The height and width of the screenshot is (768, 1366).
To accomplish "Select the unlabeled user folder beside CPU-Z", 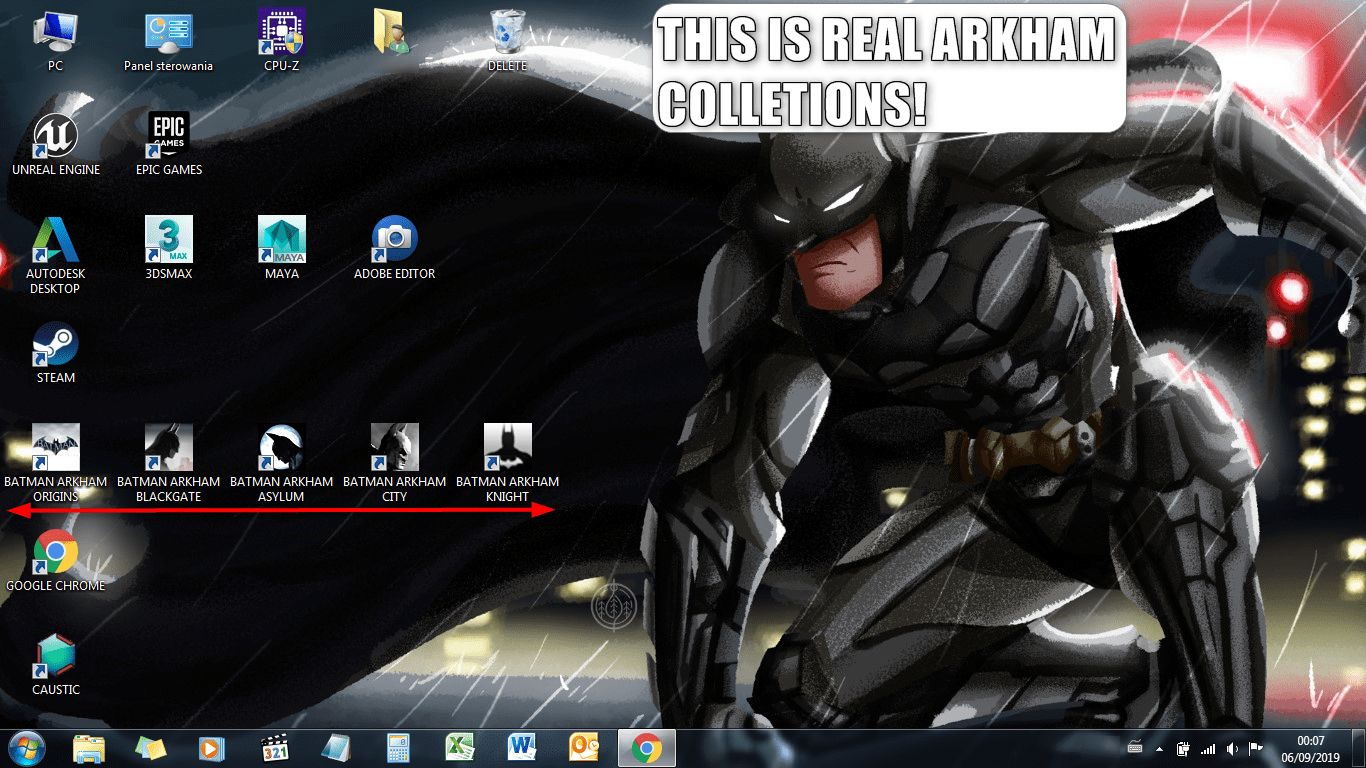I will click(394, 32).
